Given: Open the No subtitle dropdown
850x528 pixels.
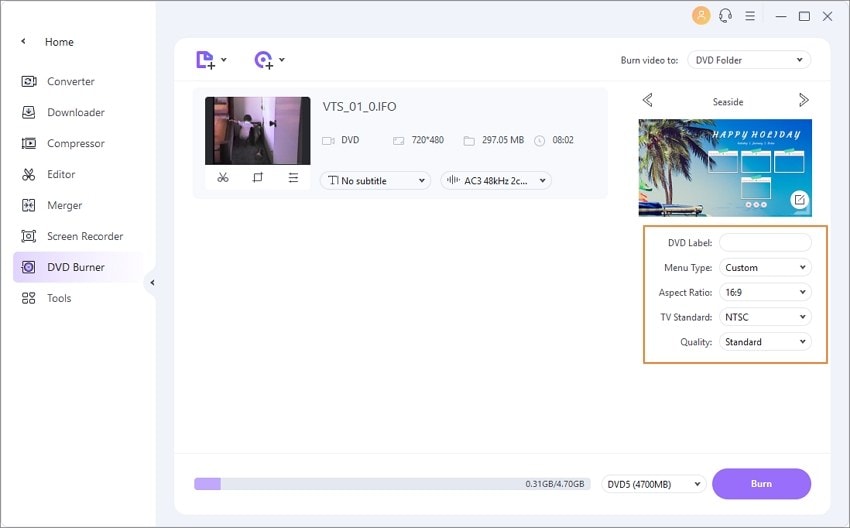Looking at the screenshot, I should coord(375,181).
